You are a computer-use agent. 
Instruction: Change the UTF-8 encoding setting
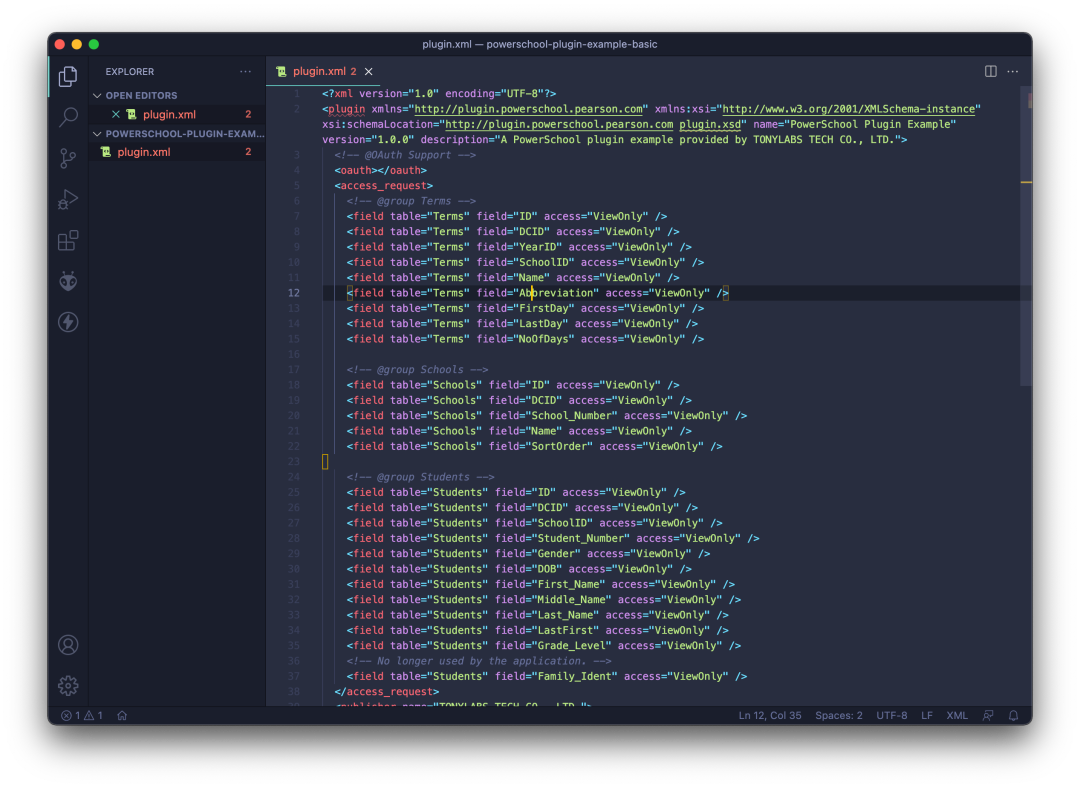tap(891, 716)
